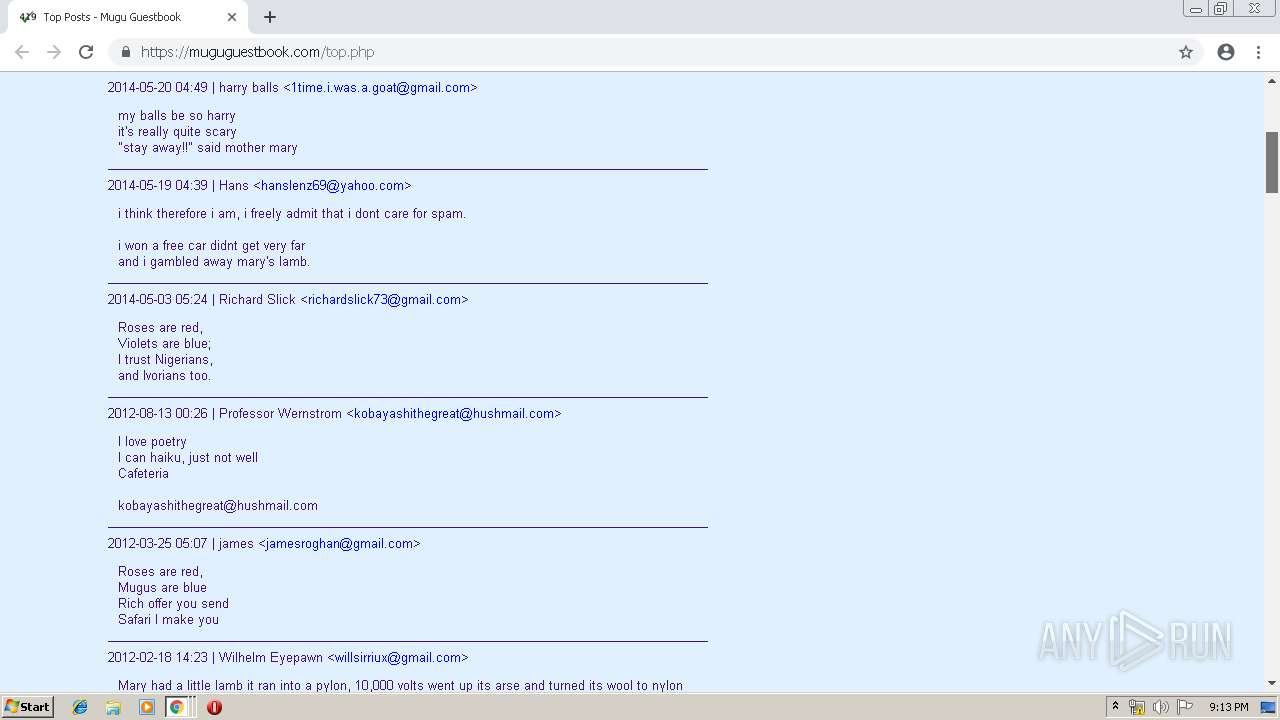Screen dimensions: 1280x720
Task: Open richardslick73@gmail.com email link
Action: click(x=384, y=300)
